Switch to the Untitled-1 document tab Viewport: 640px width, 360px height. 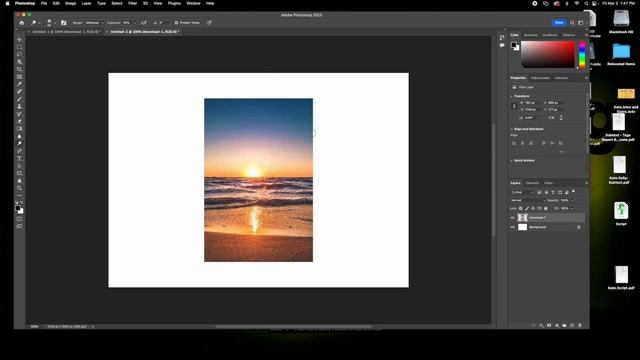coord(66,31)
